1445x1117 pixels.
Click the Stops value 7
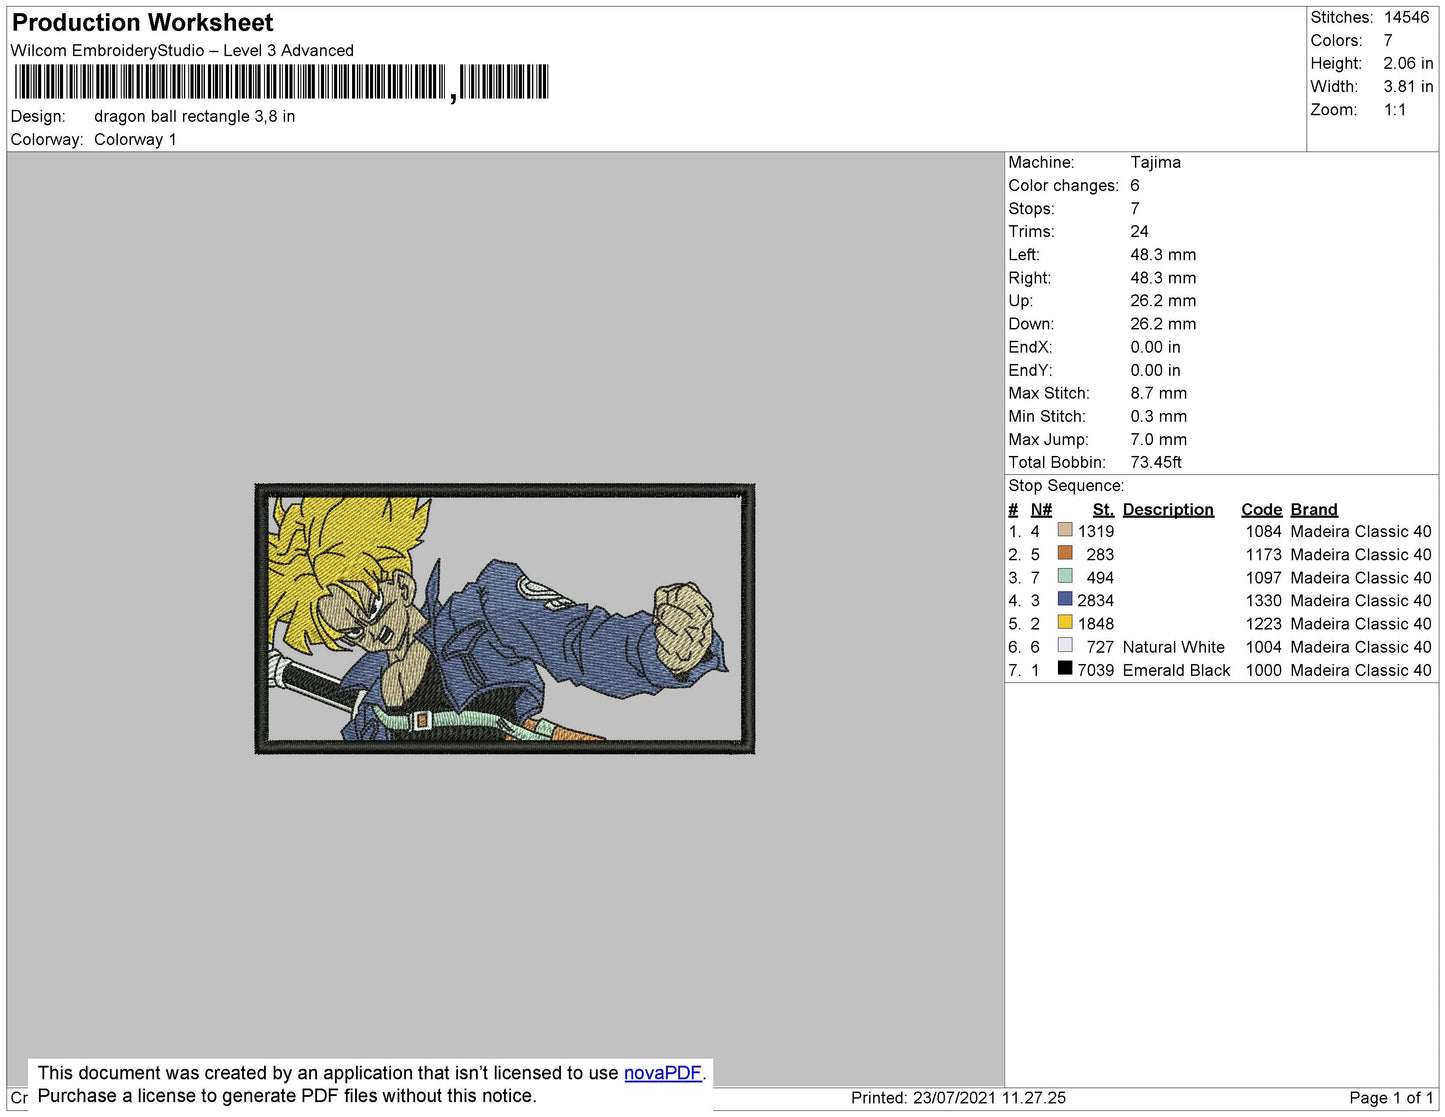(x=1135, y=208)
